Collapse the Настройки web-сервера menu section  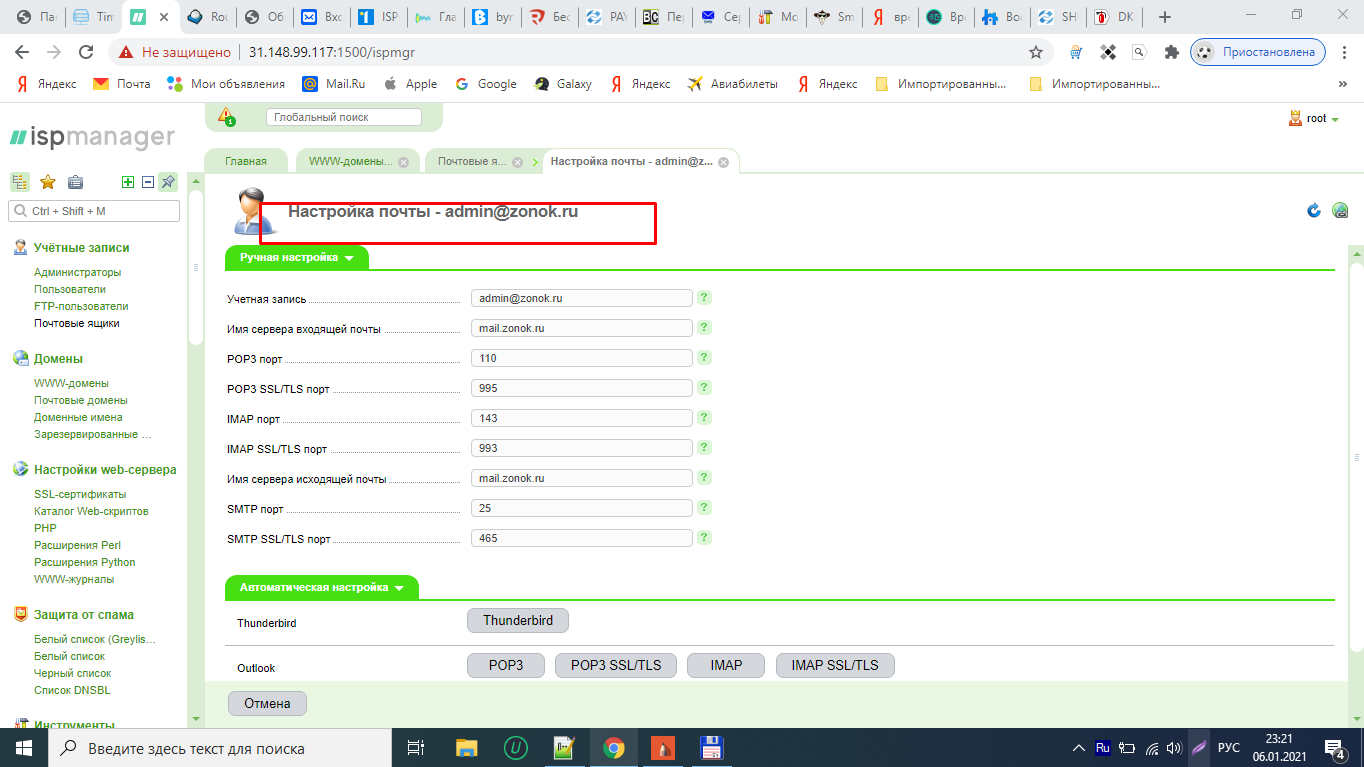tap(105, 470)
